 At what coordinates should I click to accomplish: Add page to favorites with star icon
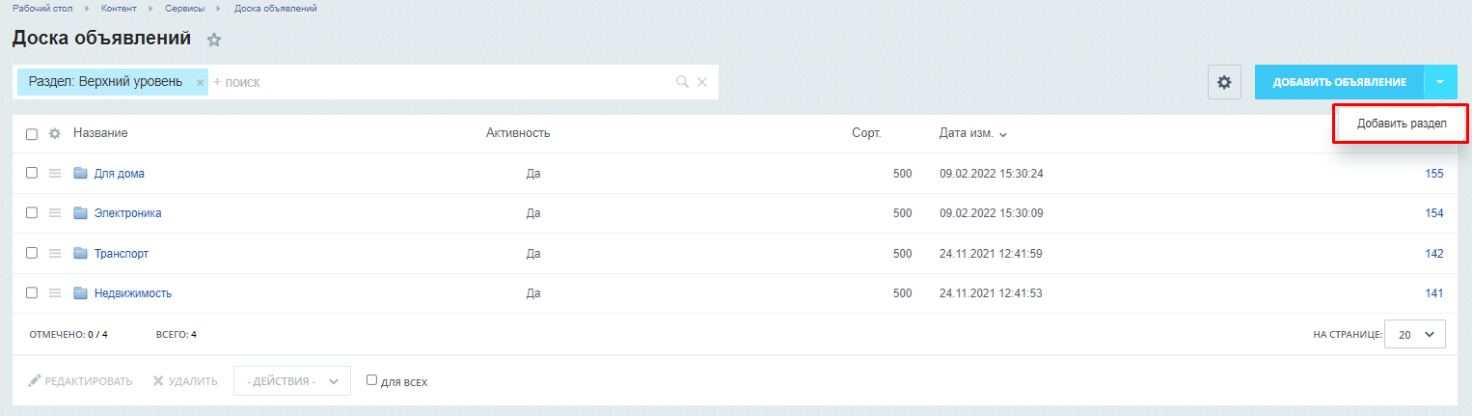pyautogui.click(x=213, y=41)
